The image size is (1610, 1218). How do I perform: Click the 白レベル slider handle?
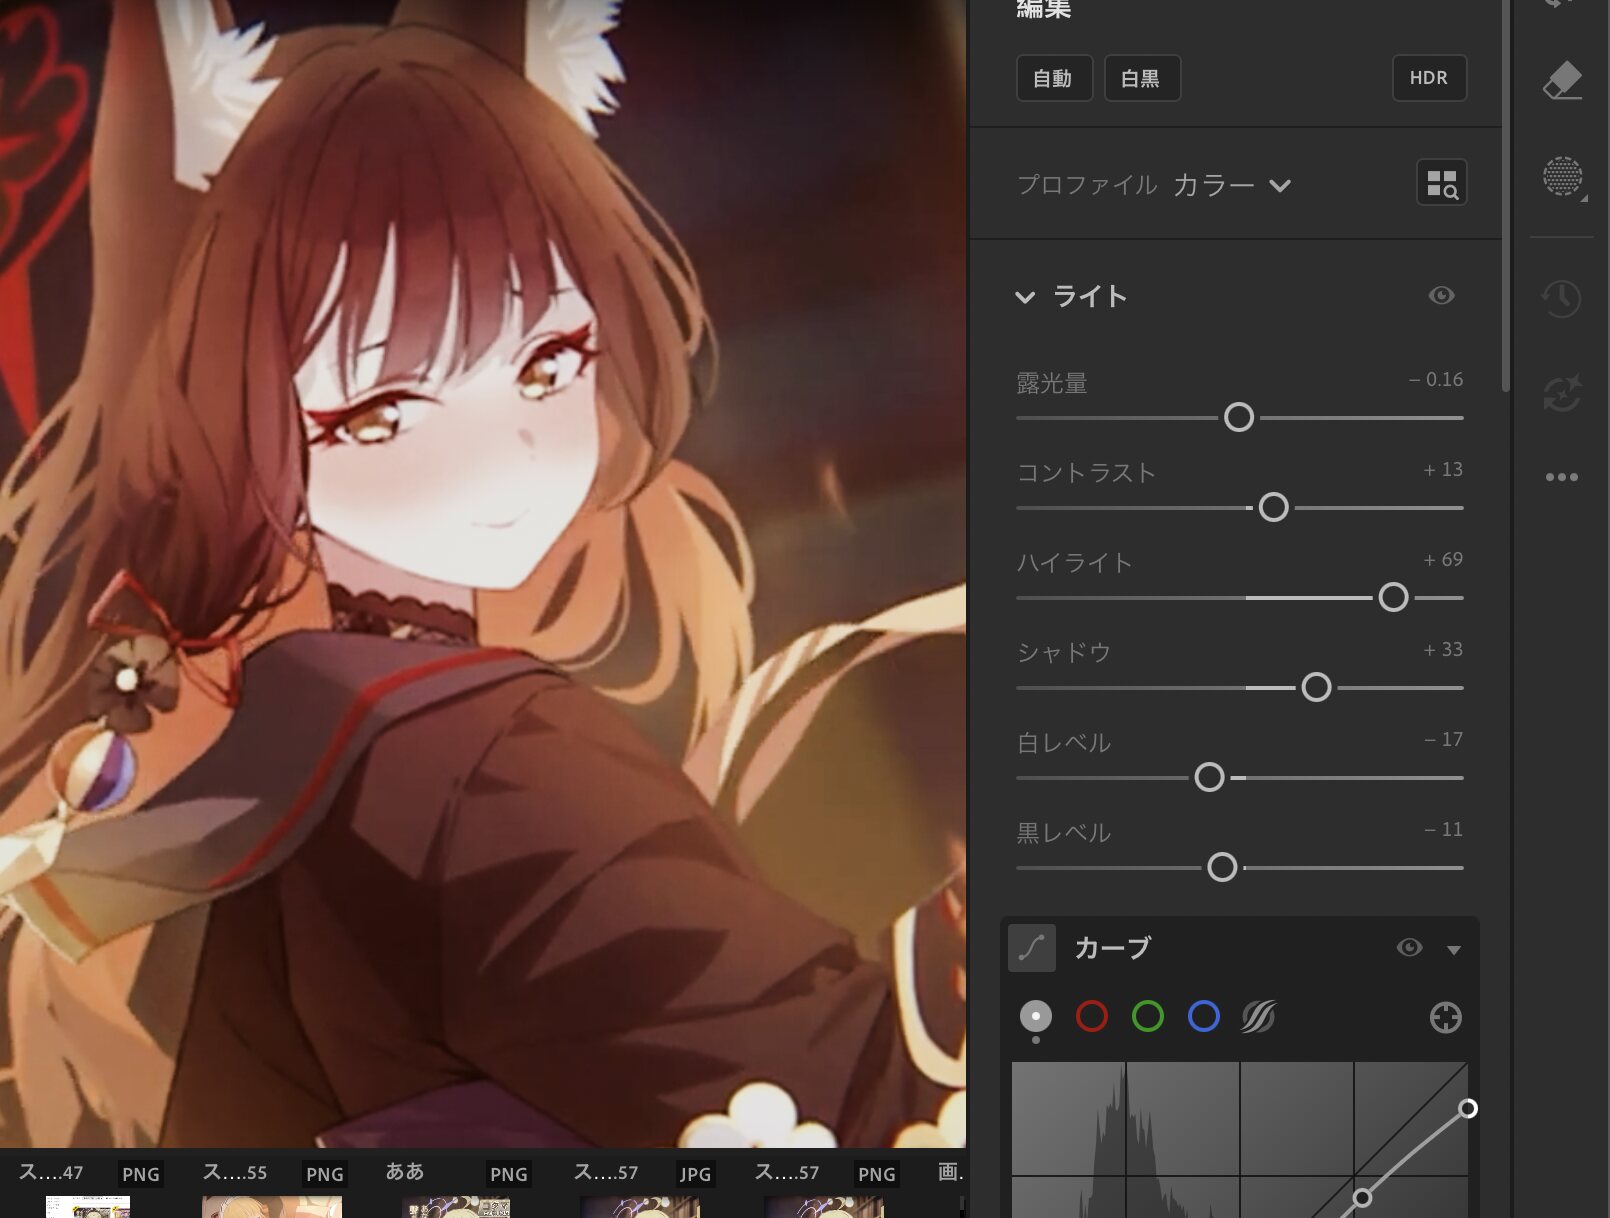(1210, 777)
